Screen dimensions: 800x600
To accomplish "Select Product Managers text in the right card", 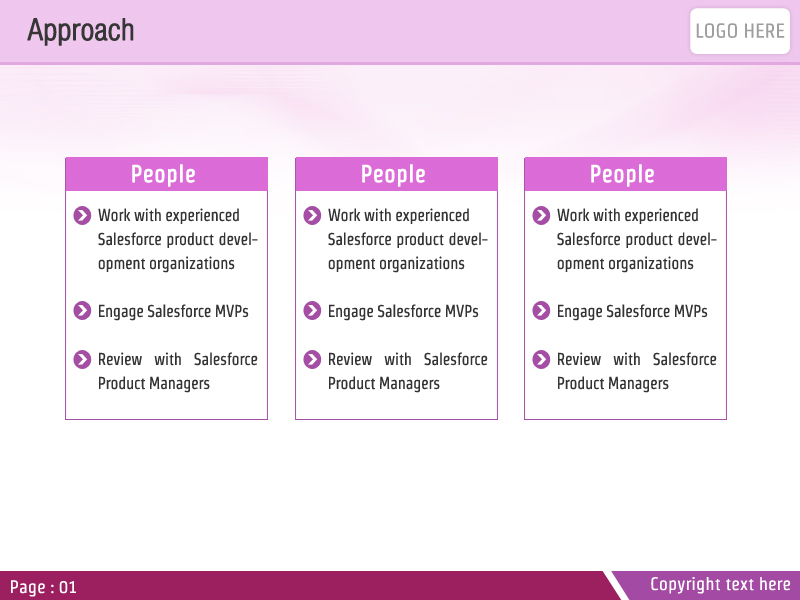I will click(613, 384).
